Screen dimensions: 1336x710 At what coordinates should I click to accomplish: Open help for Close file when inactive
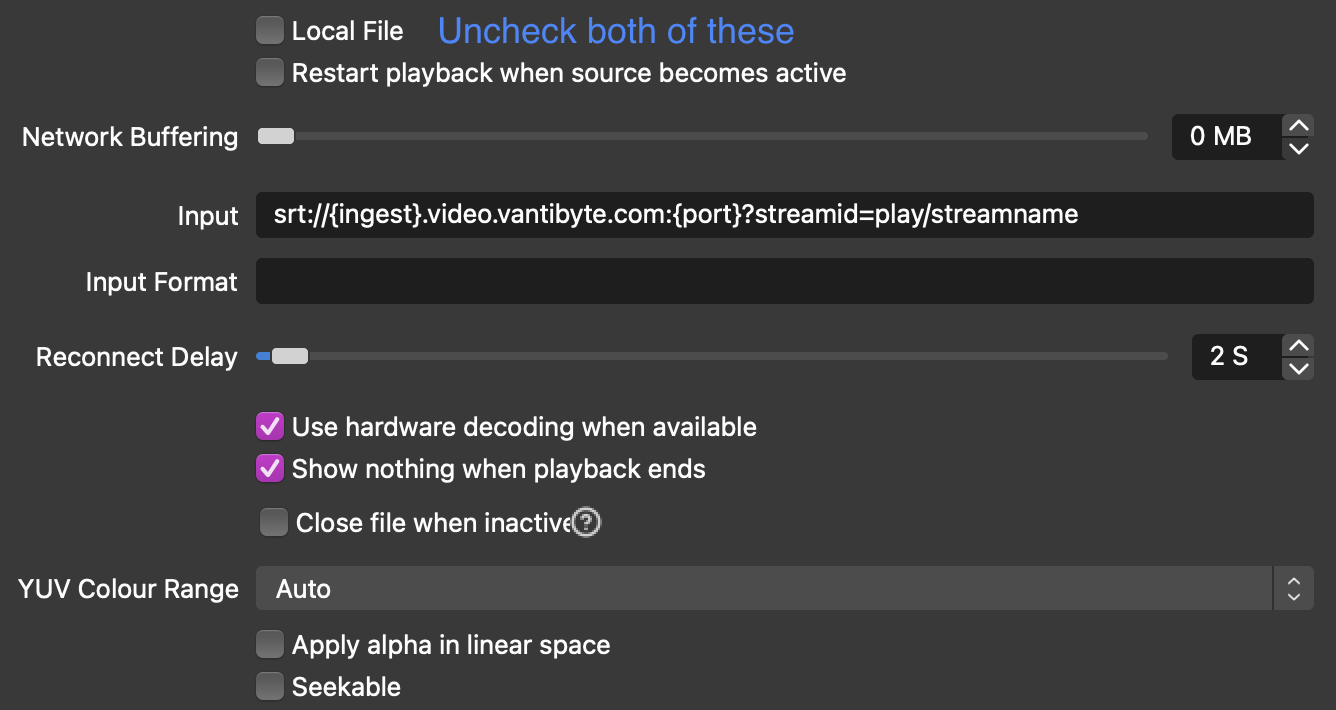[586, 522]
